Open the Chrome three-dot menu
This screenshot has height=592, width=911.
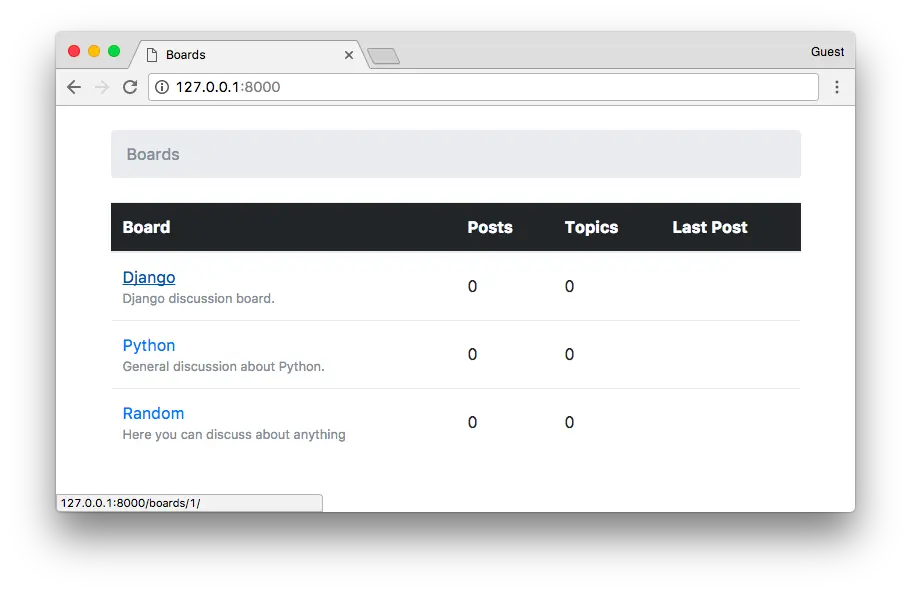tap(837, 87)
